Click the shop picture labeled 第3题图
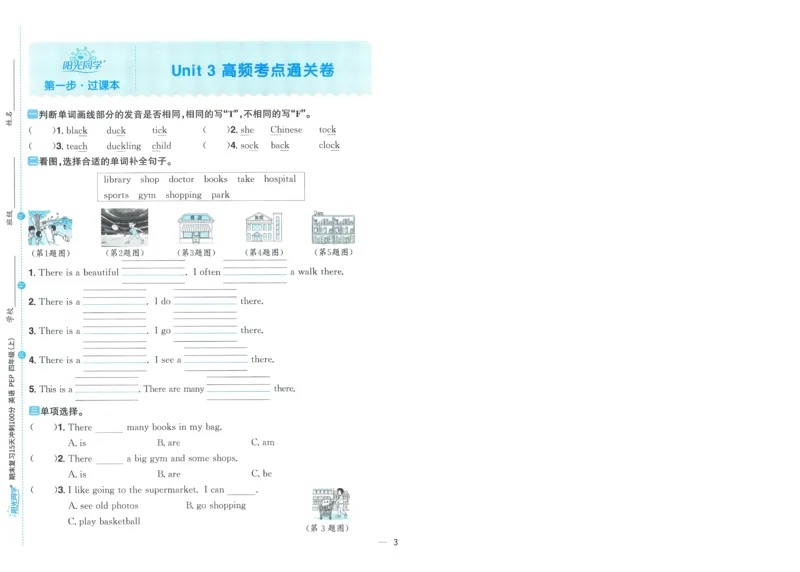 click(196, 228)
